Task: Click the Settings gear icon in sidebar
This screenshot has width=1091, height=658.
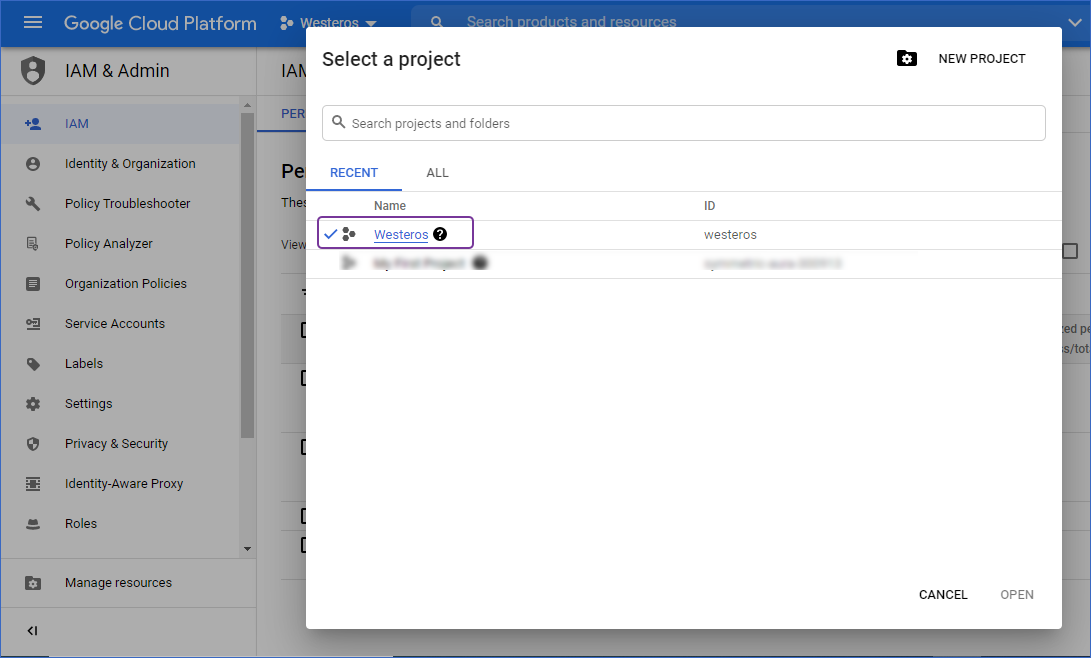Action: coord(33,404)
